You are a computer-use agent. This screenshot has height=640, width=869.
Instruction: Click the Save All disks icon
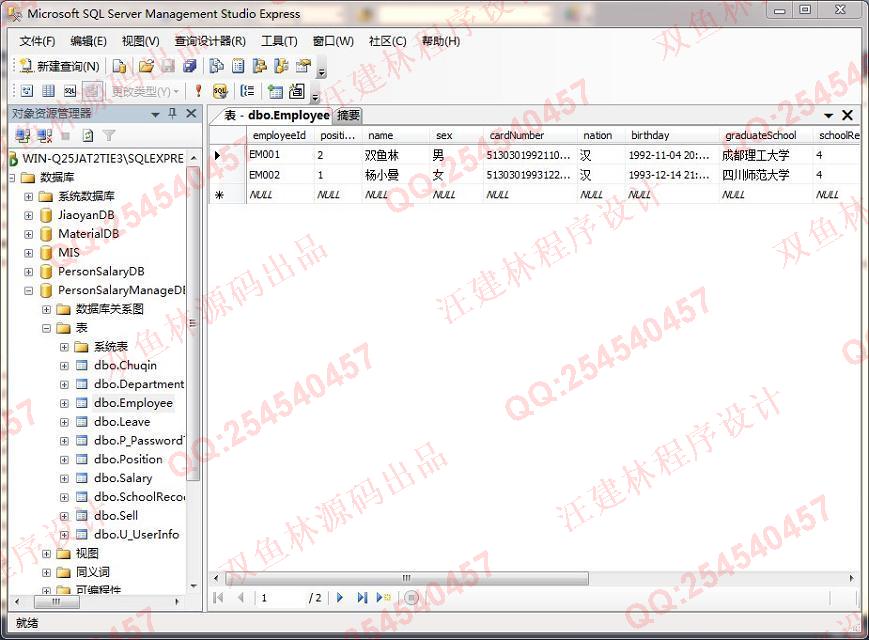(190, 66)
